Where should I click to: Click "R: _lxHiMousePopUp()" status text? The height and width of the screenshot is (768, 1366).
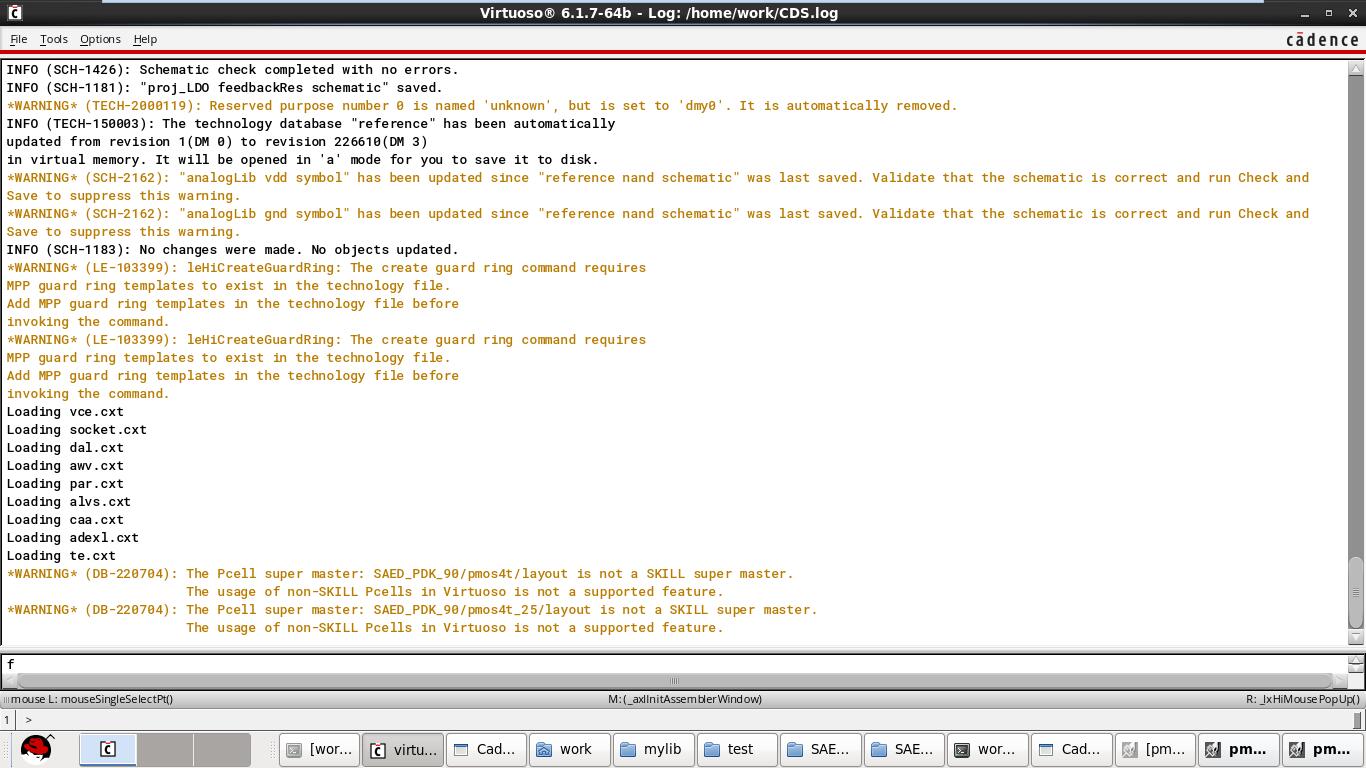(1303, 699)
